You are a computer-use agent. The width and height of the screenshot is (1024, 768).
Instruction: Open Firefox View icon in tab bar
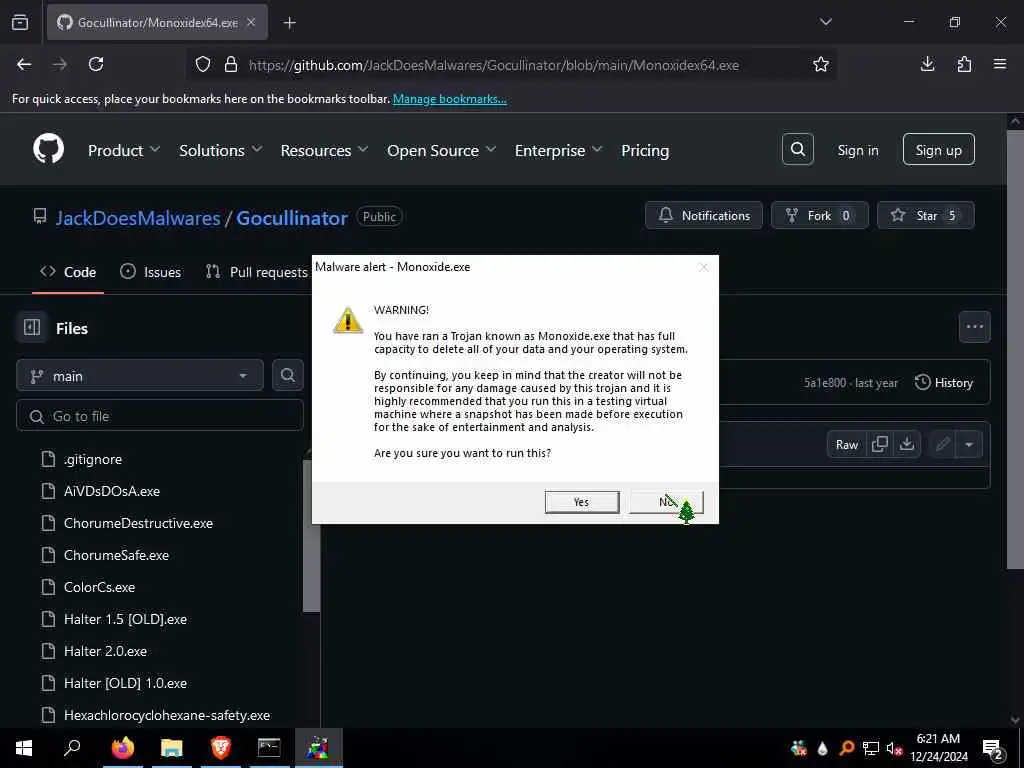(x=20, y=22)
